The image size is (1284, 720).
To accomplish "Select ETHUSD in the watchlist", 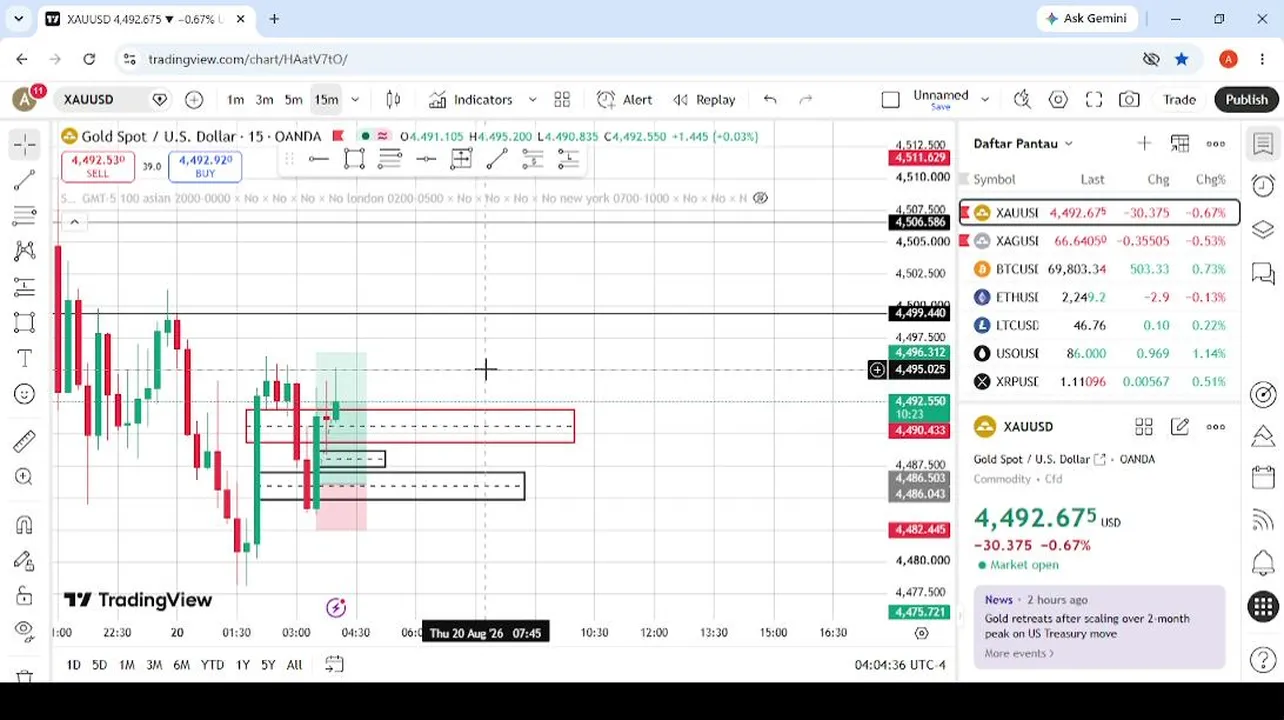I will coord(1099,297).
